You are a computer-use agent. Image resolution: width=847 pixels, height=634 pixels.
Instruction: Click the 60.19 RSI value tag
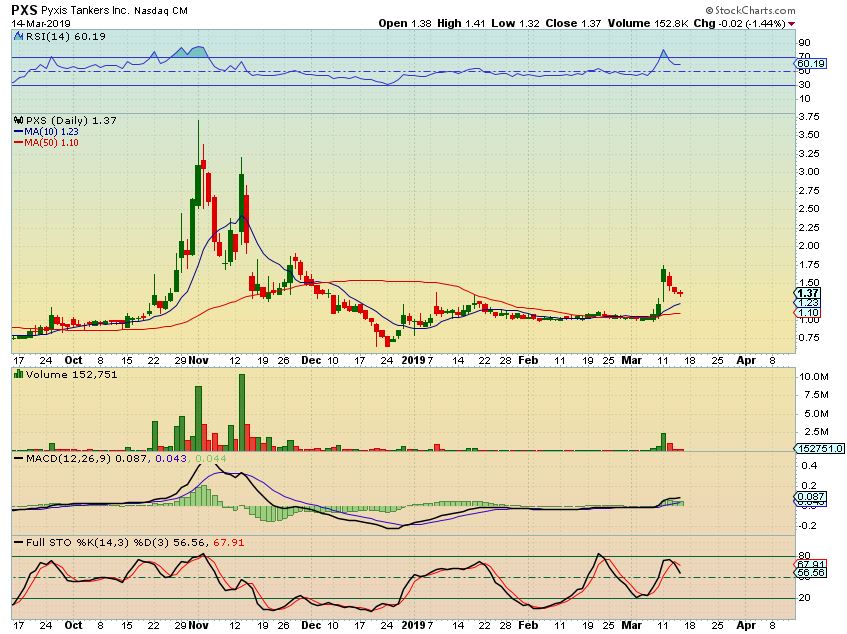[810, 64]
